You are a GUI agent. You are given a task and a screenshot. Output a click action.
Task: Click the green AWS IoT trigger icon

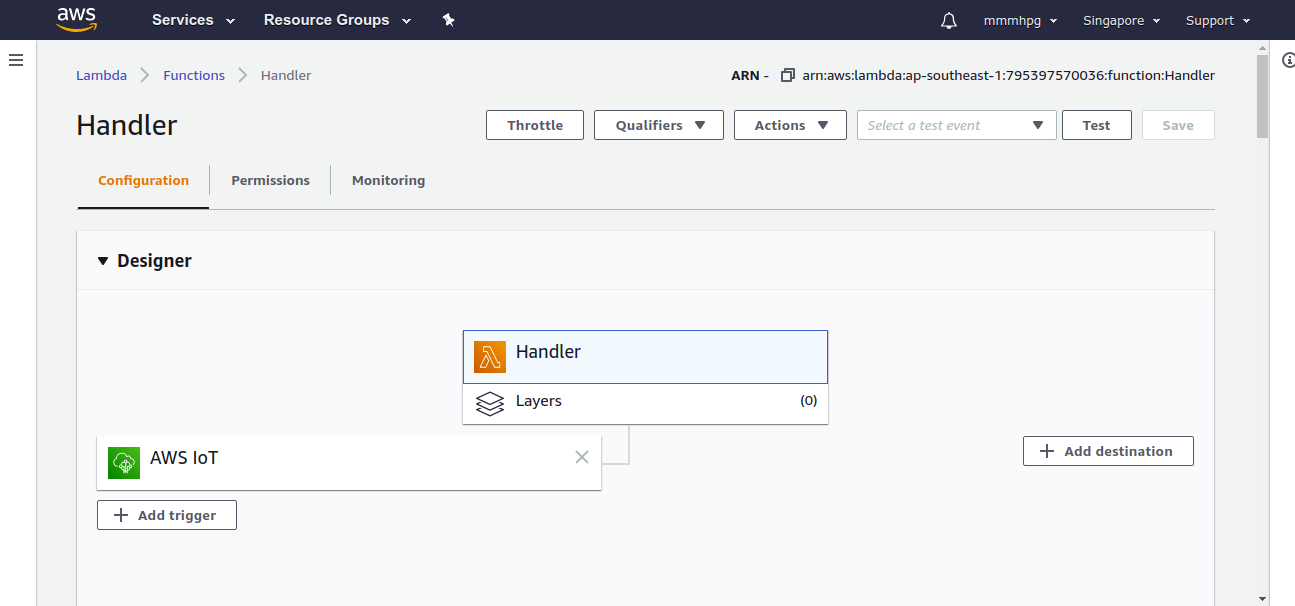pyautogui.click(x=124, y=462)
